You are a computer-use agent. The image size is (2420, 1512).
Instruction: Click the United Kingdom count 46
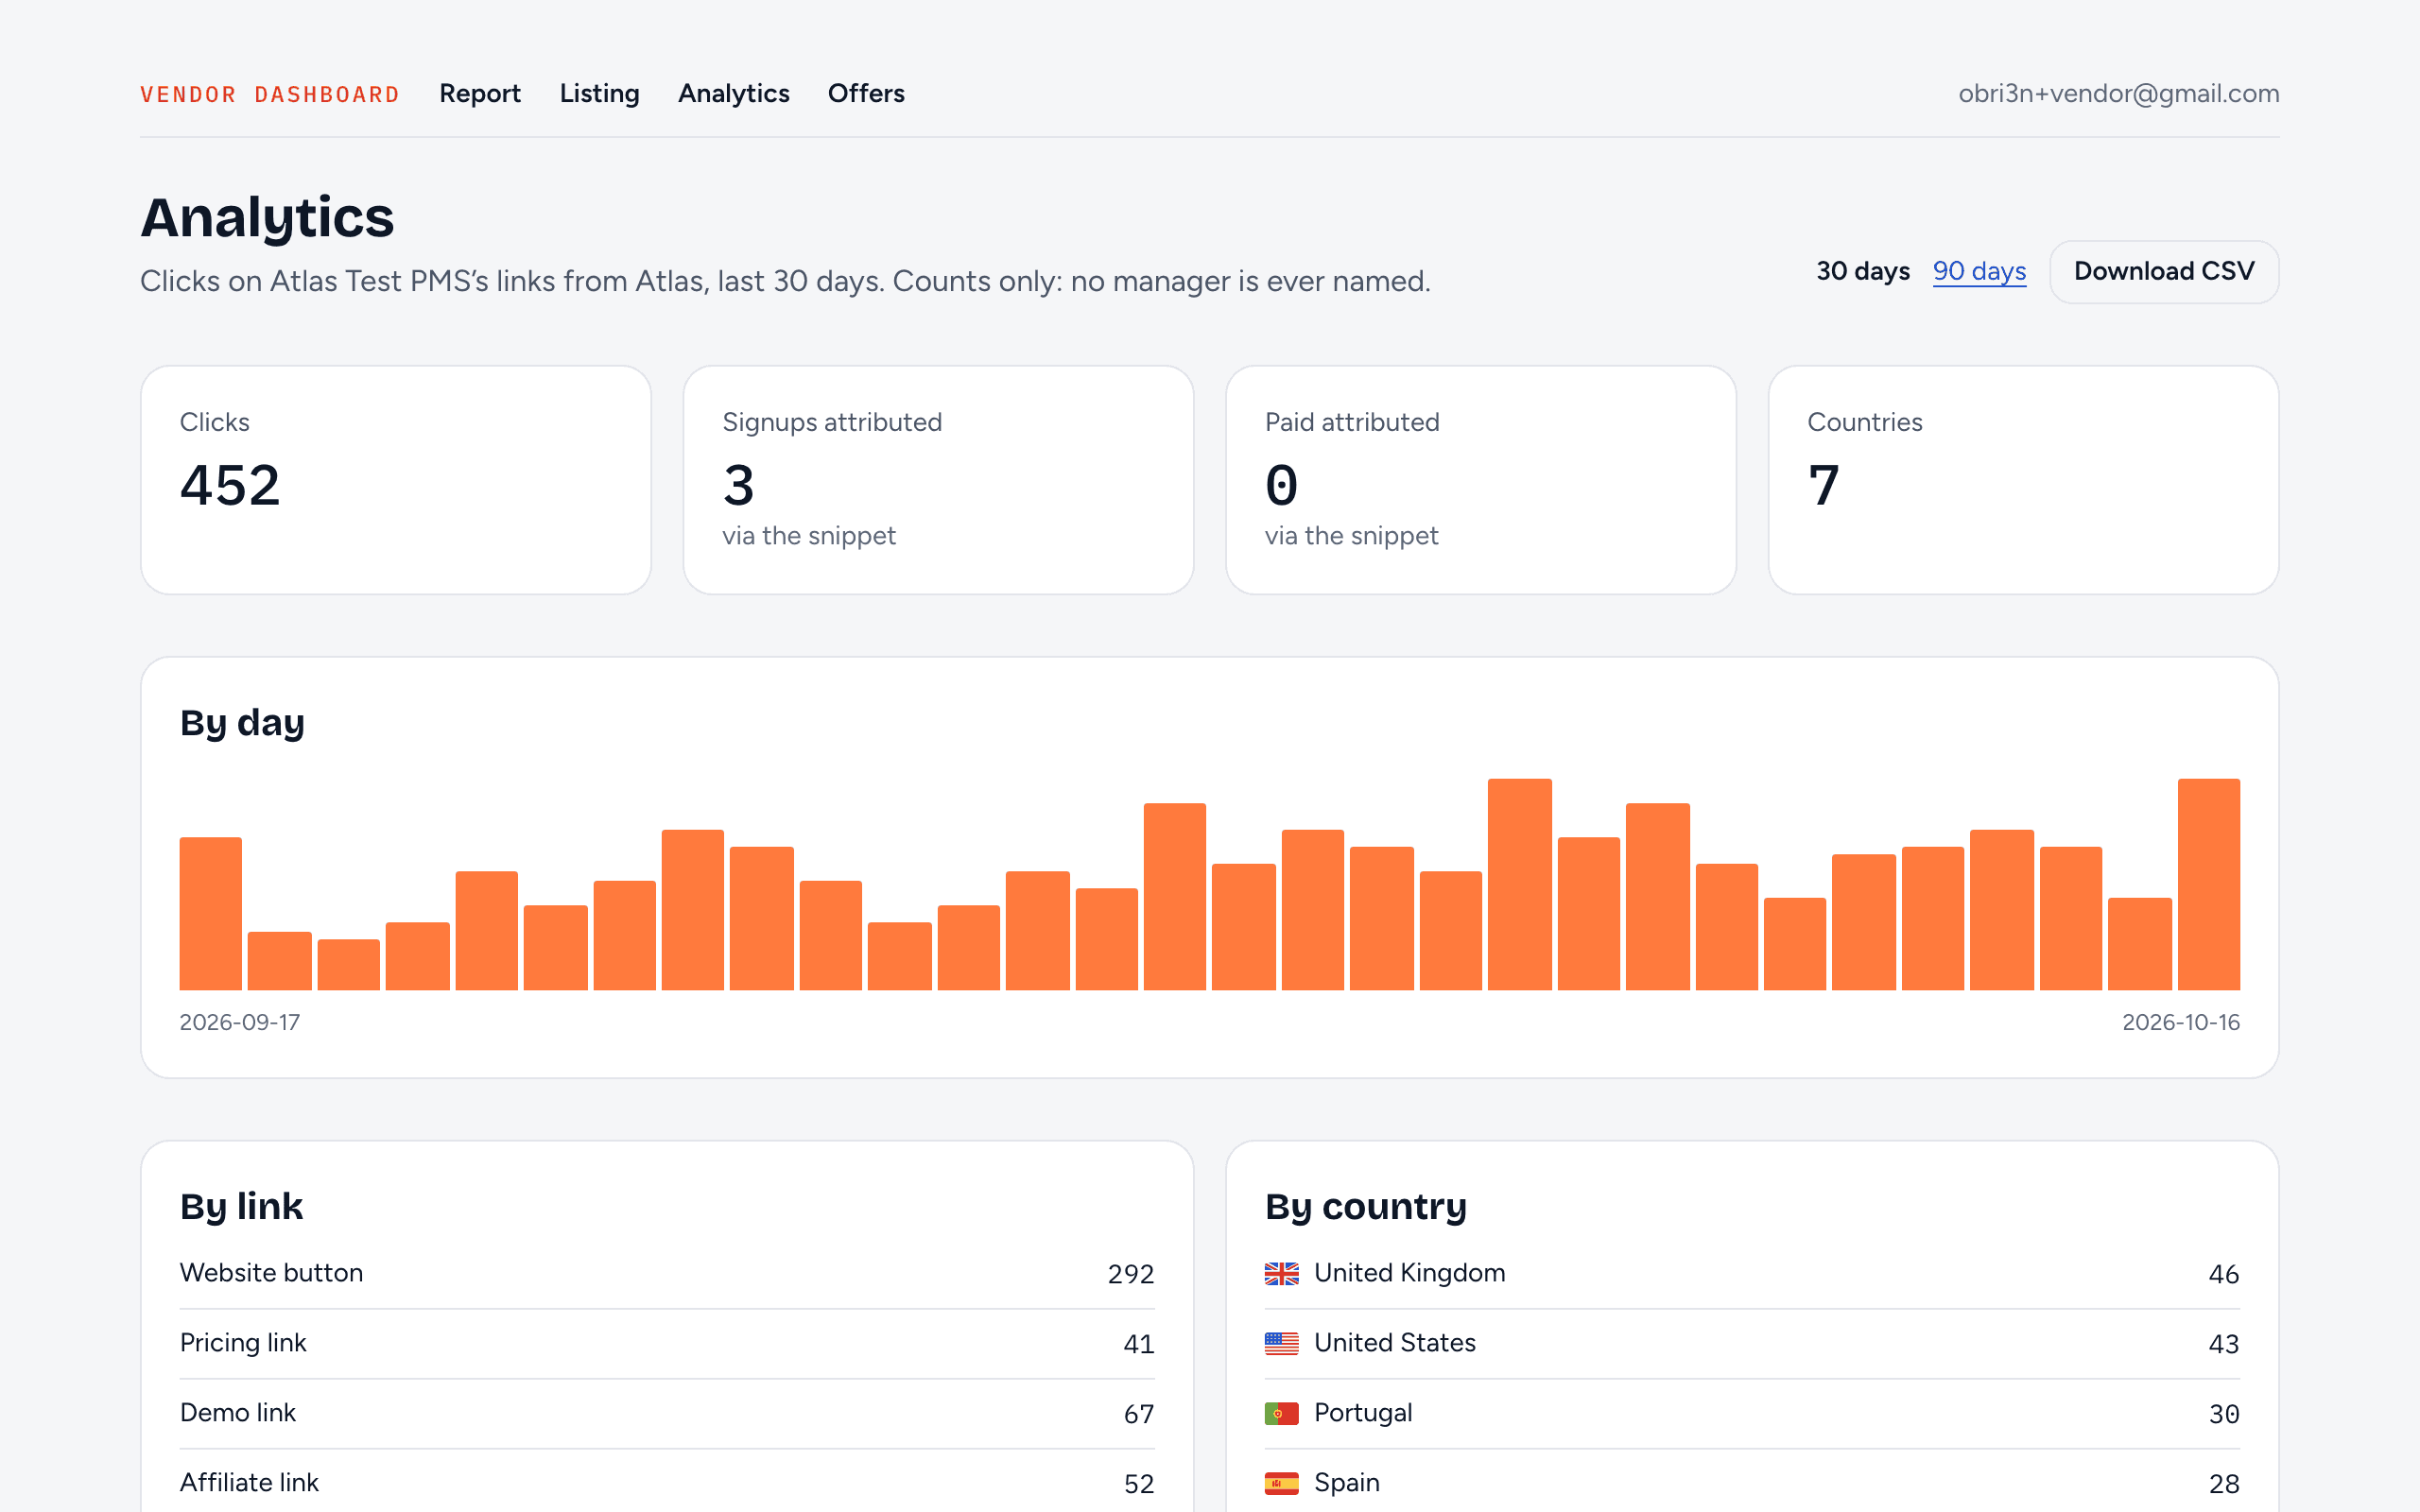[x=2224, y=1274]
